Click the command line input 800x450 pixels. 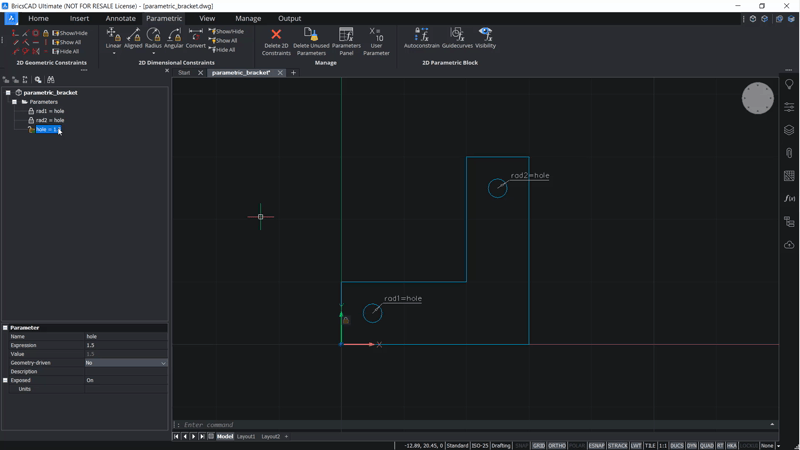point(472,424)
